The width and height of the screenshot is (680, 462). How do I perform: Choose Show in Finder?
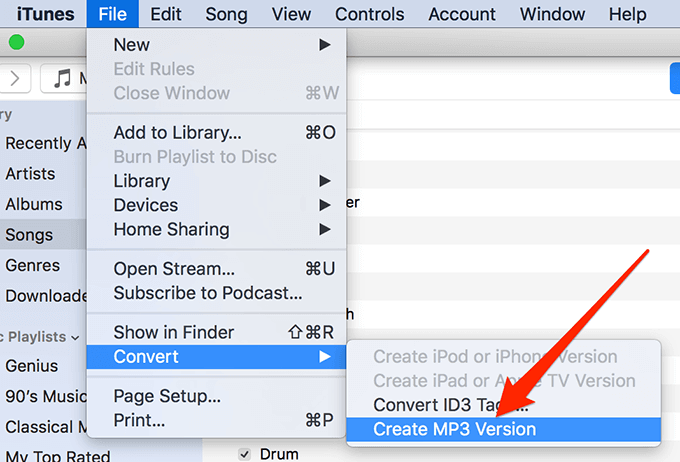tap(173, 332)
